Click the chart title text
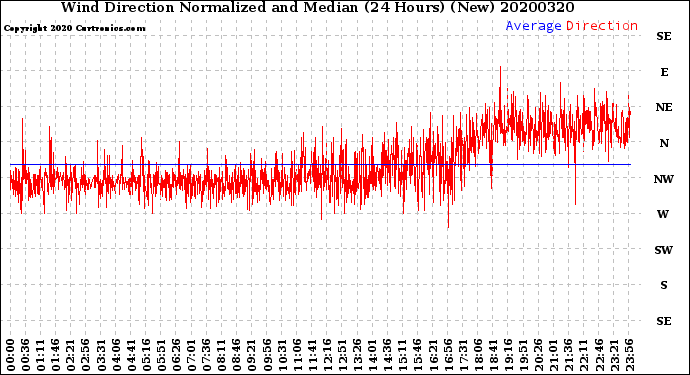The image size is (690, 375). click(317, 7)
